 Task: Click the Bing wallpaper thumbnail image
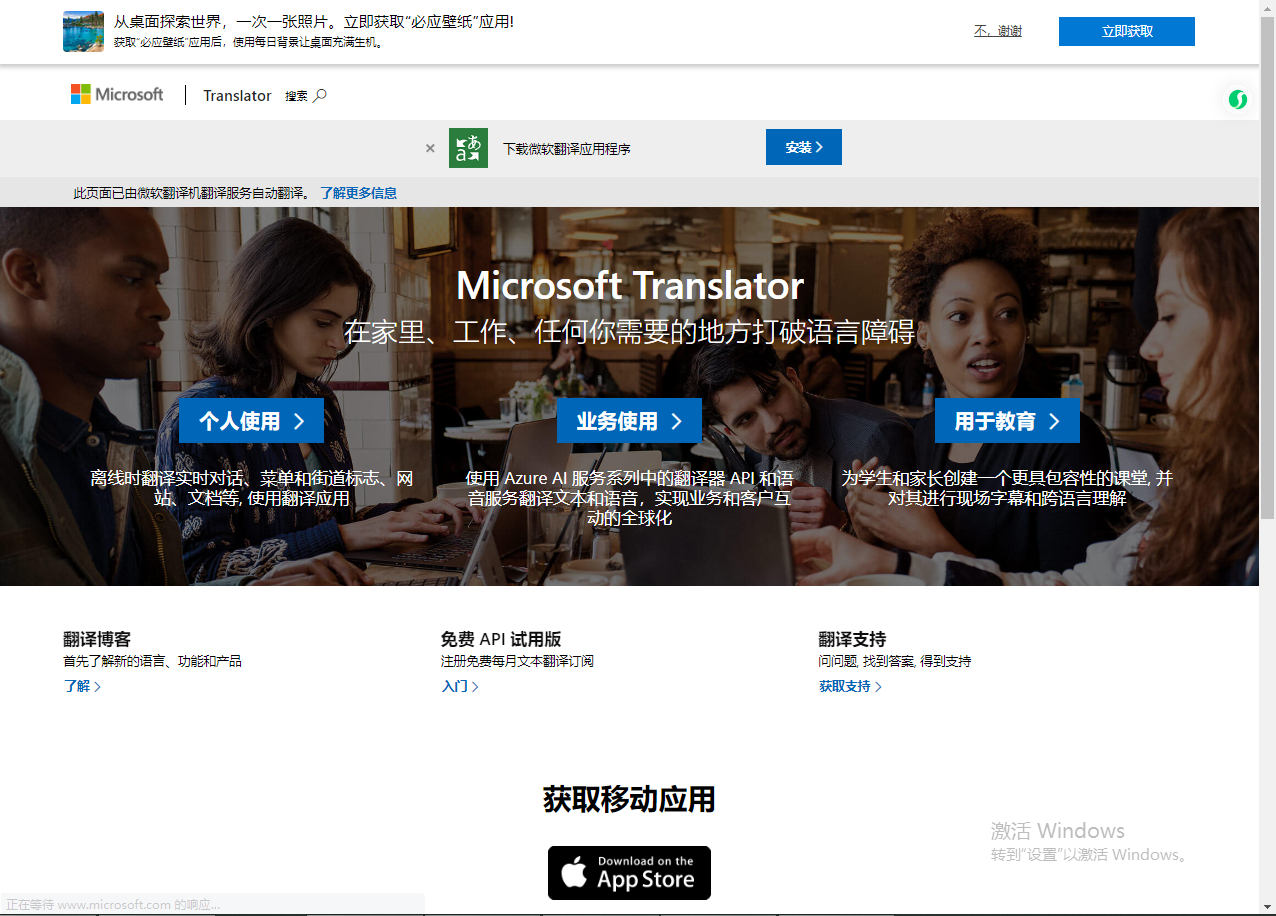83,31
